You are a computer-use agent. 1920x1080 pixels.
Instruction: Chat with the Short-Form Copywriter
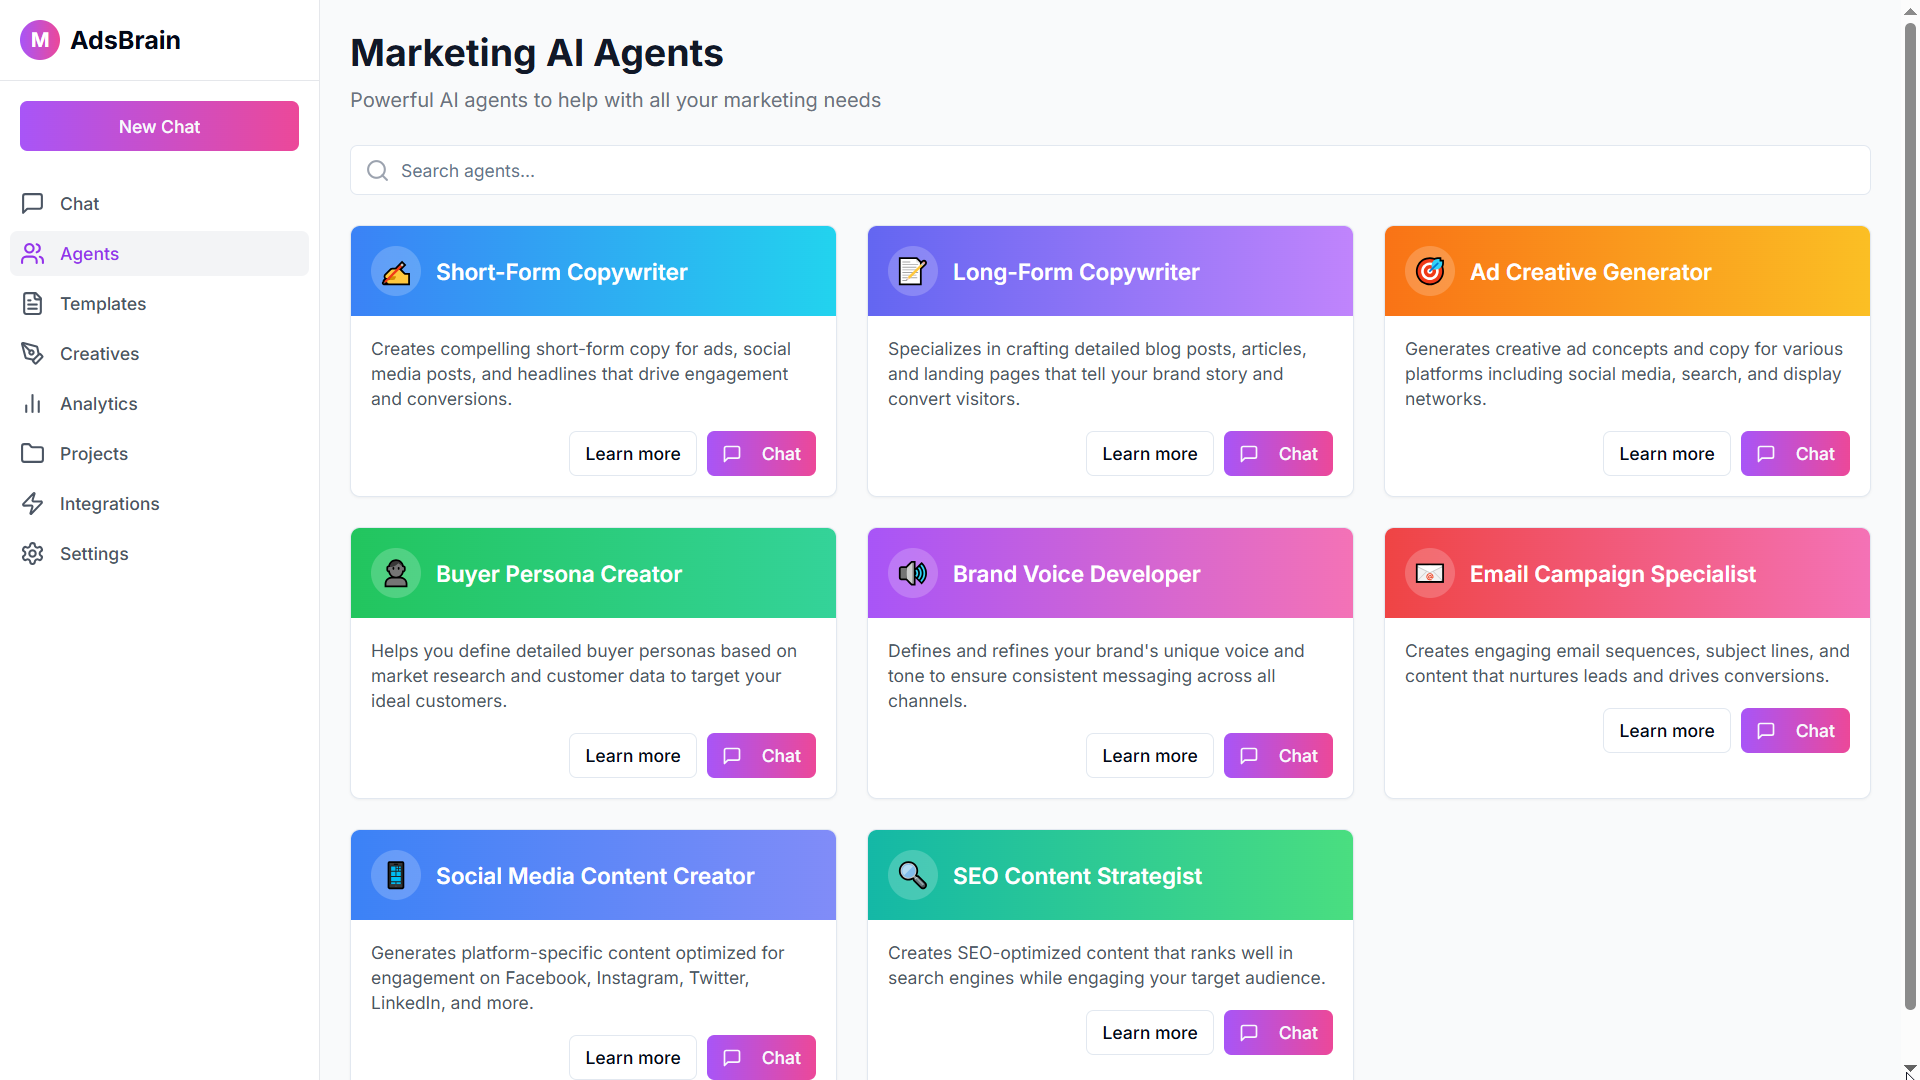pos(761,454)
